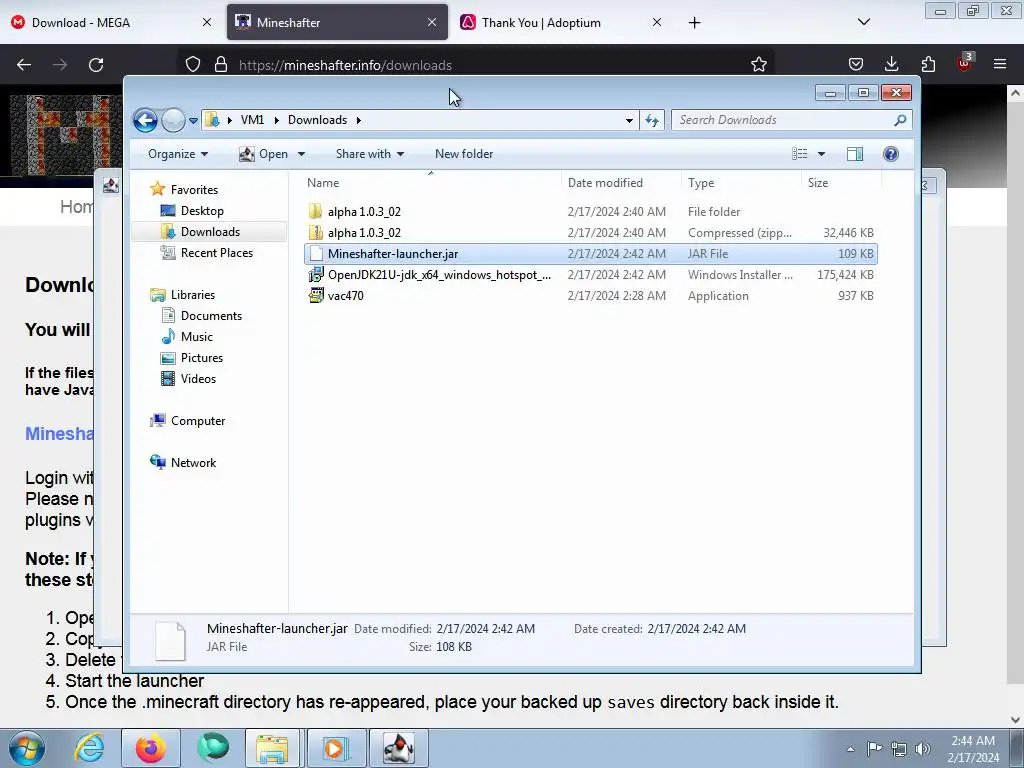The width and height of the screenshot is (1024, 768).
Task: Change the view with the views icon
Action: (x=800, y=154)
